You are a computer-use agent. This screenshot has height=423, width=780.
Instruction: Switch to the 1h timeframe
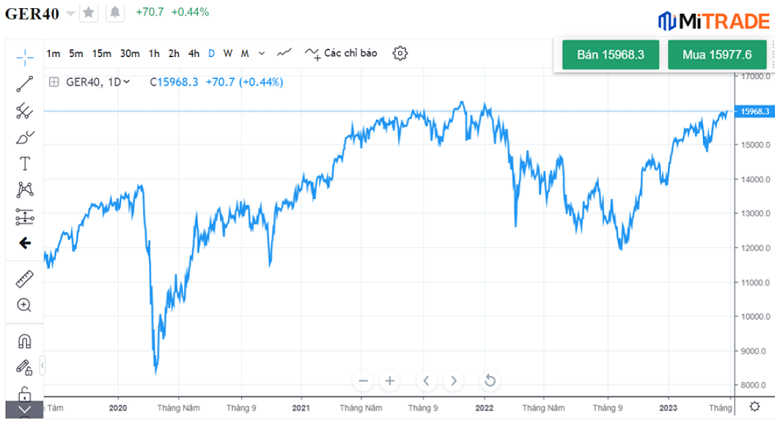[x=154, y=53]
